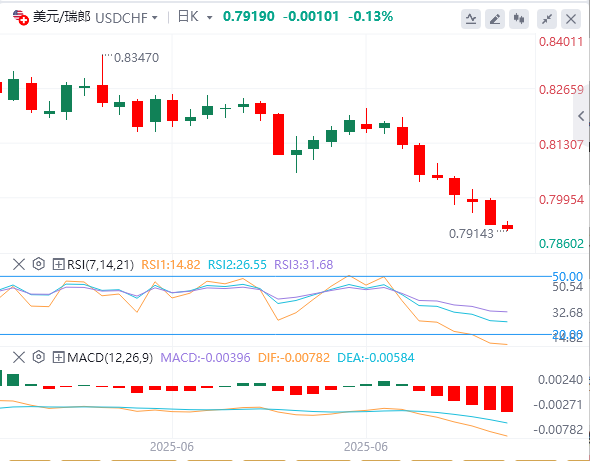
Task: Click the -0.13% change percentage
Action: coord(371,17)
